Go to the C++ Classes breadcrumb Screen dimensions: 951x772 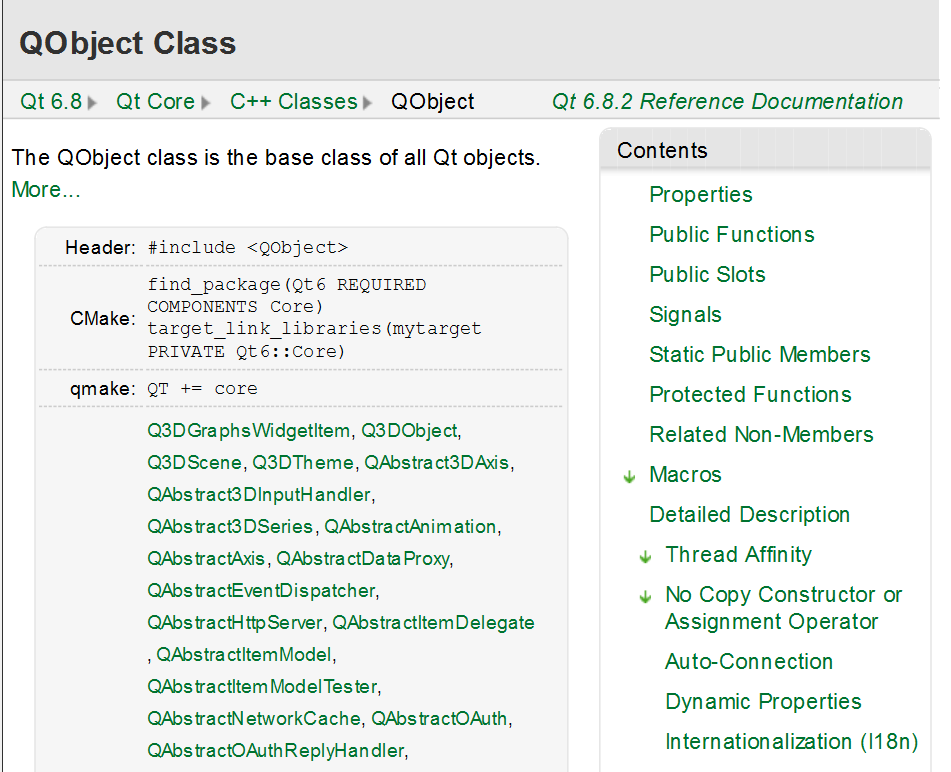294,101
